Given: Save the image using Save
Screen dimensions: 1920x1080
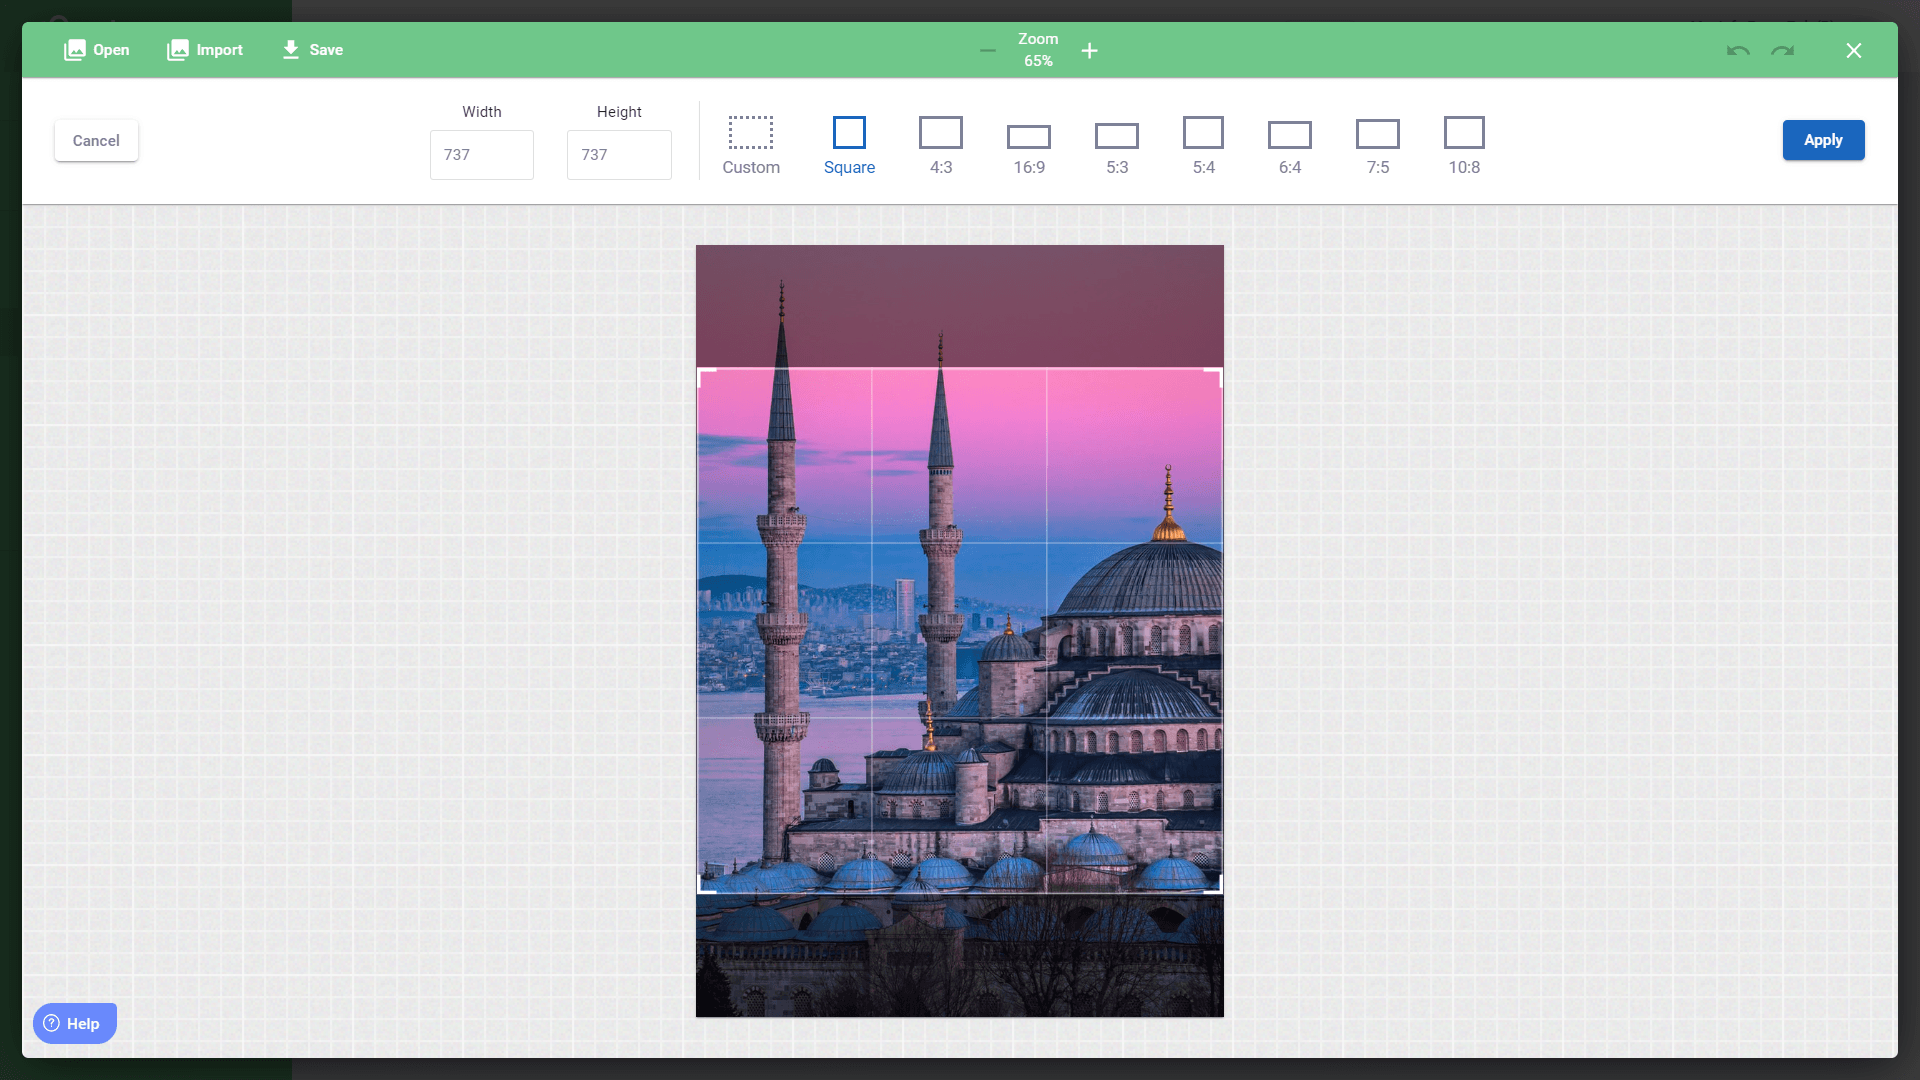Looking at the screenshot, I should 312,50.
